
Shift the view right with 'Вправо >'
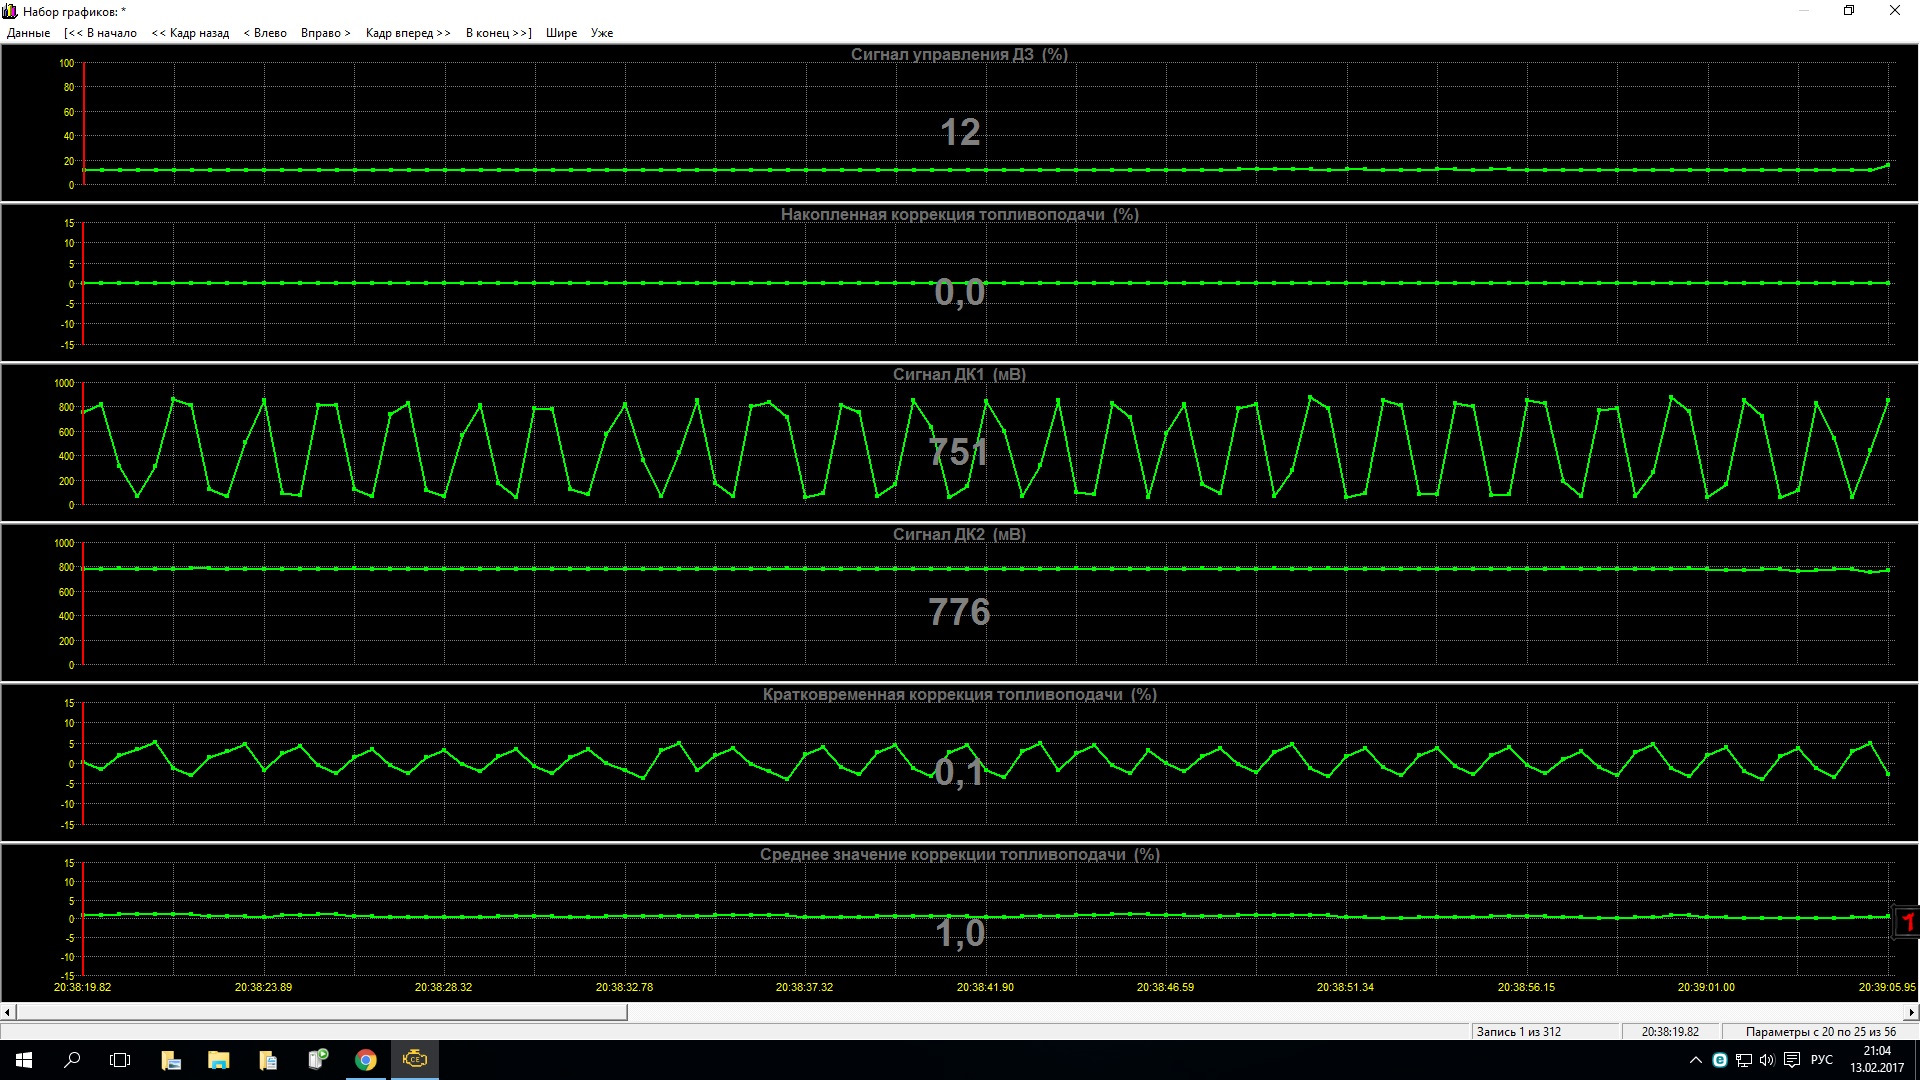coord(326,33)
